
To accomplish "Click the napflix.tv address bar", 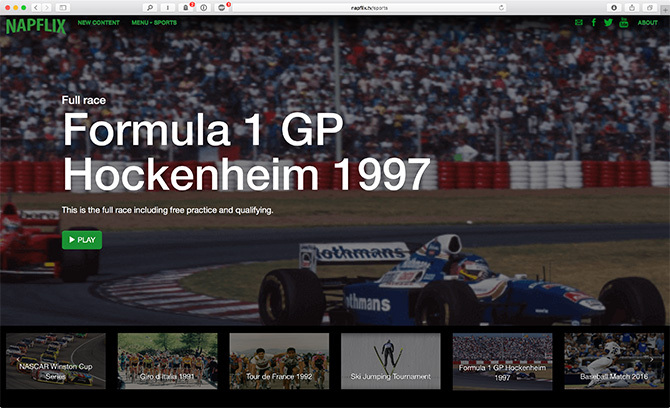I will tap(369, 8).
